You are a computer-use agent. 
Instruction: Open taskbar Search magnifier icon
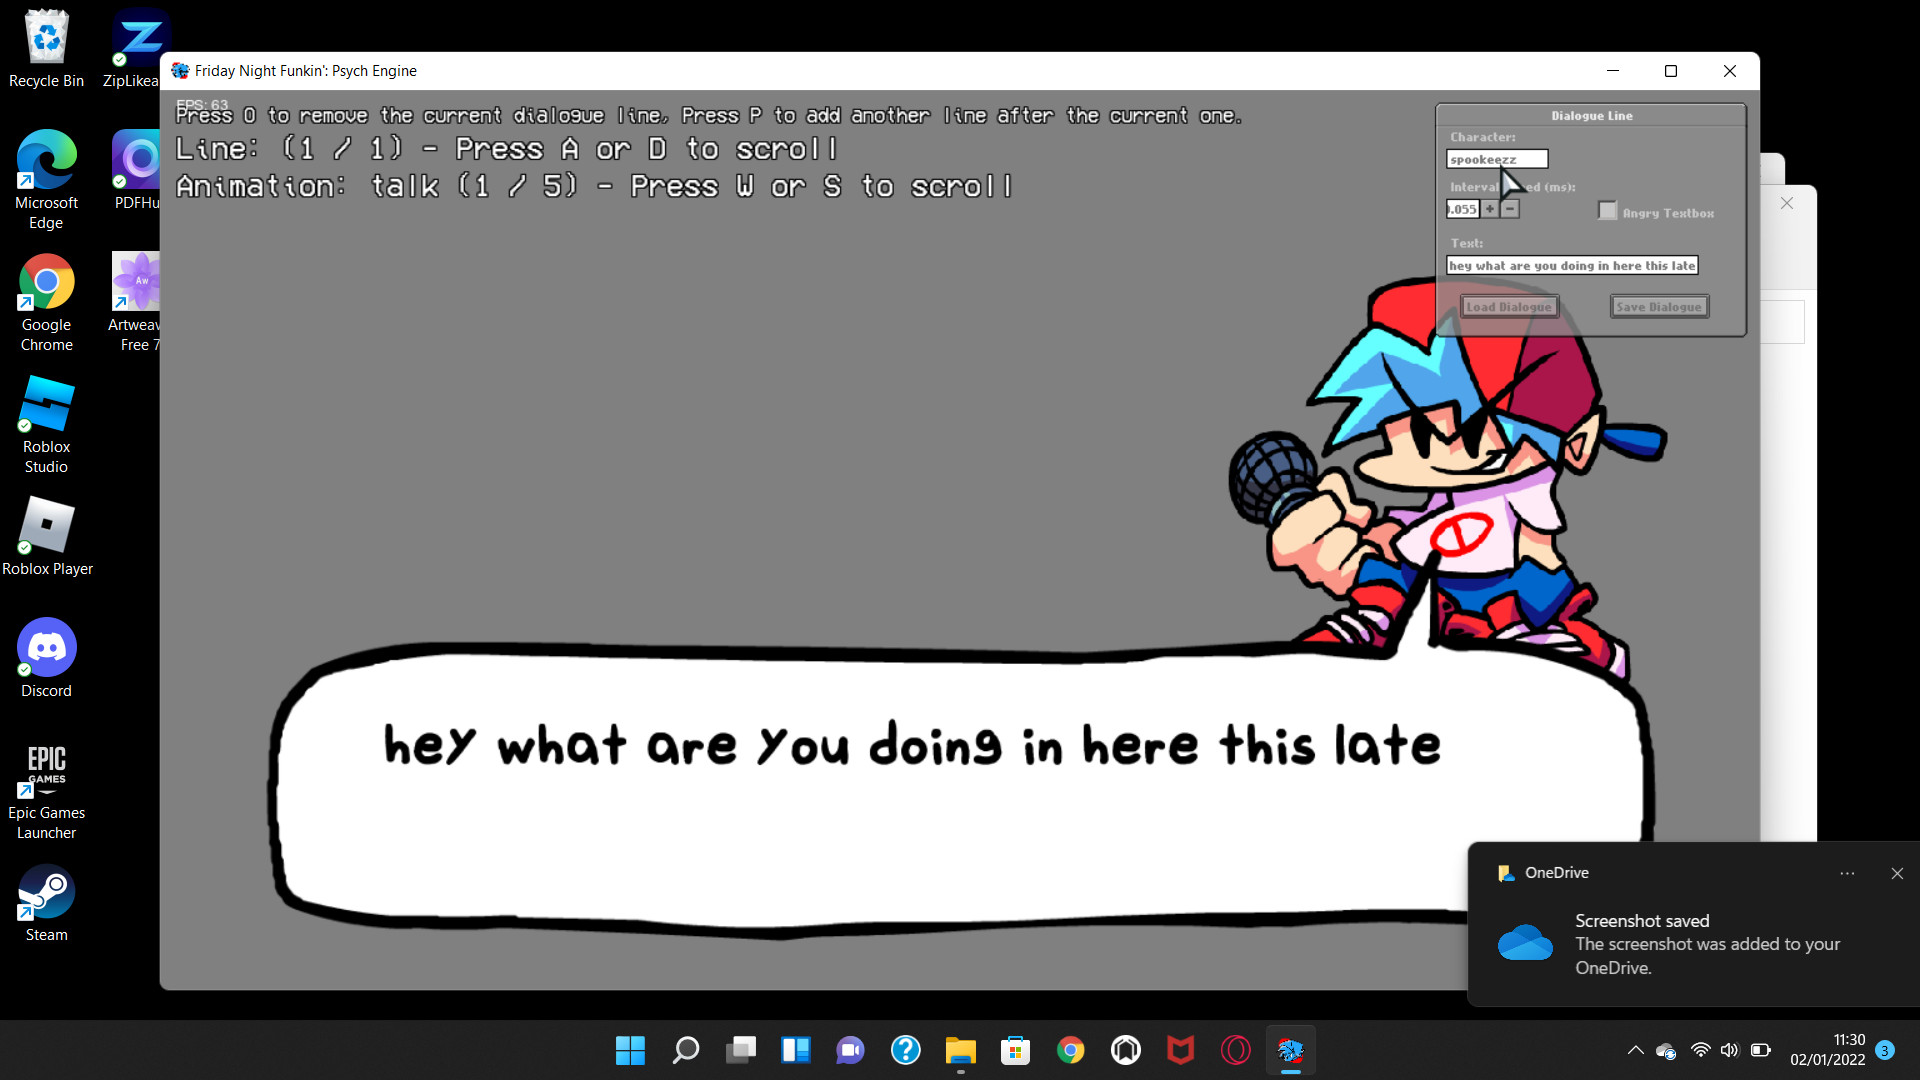(x=685, y=1050)
